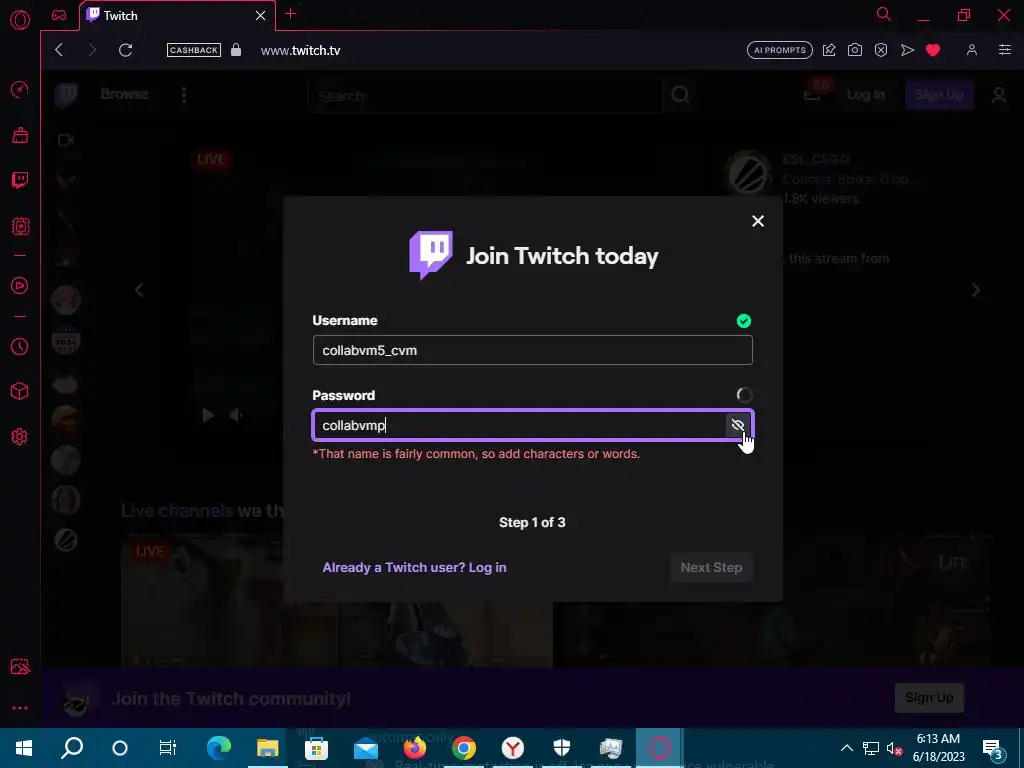Click the send Flow arrow icon
This screenshot has height=768, width=1024.
point(907,50)
